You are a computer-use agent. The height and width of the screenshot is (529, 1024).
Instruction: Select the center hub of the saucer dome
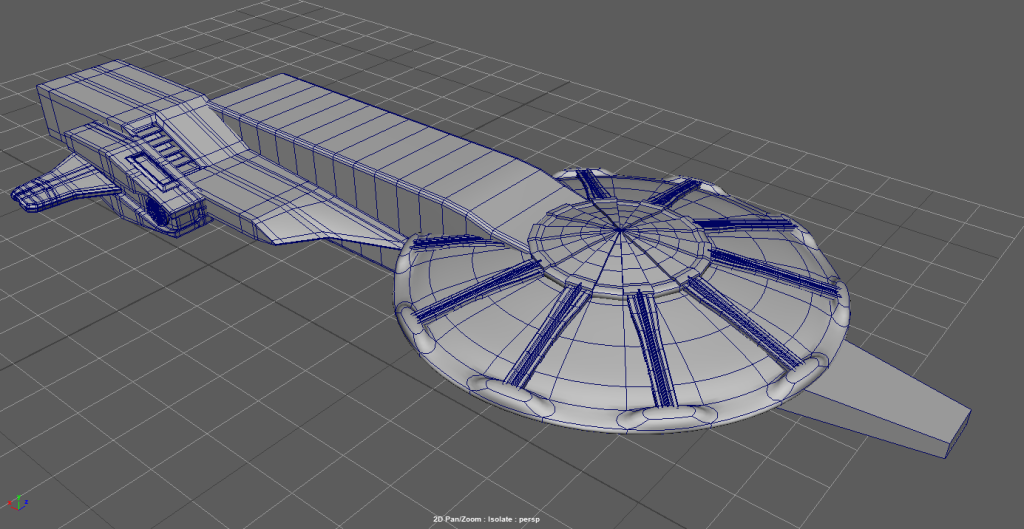tap(618, 248)
